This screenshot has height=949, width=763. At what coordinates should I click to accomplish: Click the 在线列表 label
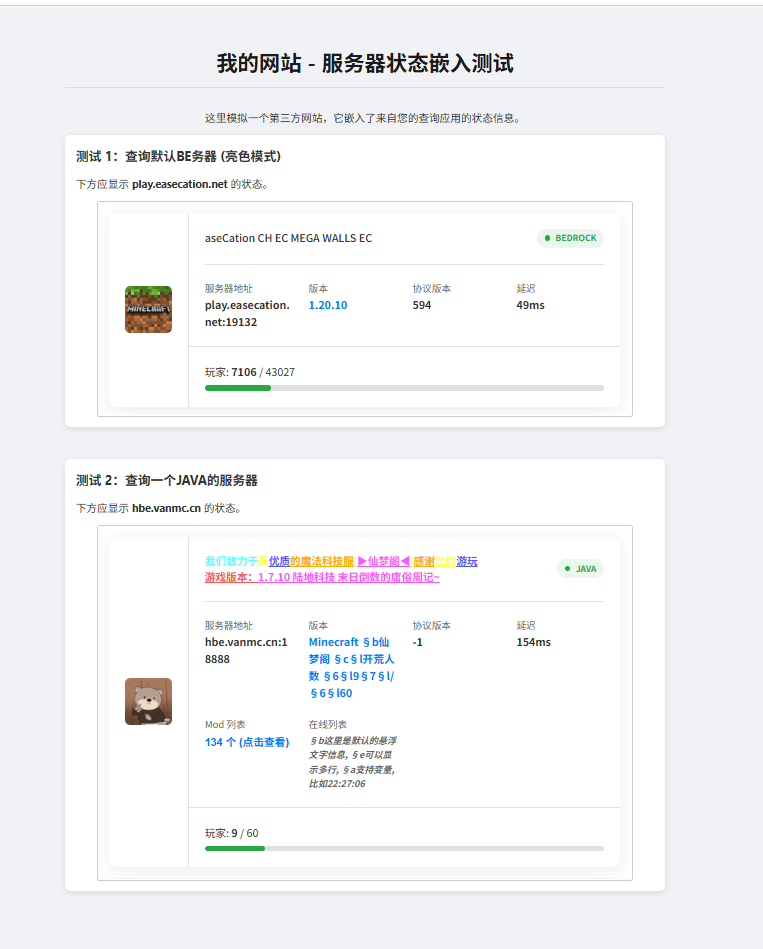tap(327, 724)
